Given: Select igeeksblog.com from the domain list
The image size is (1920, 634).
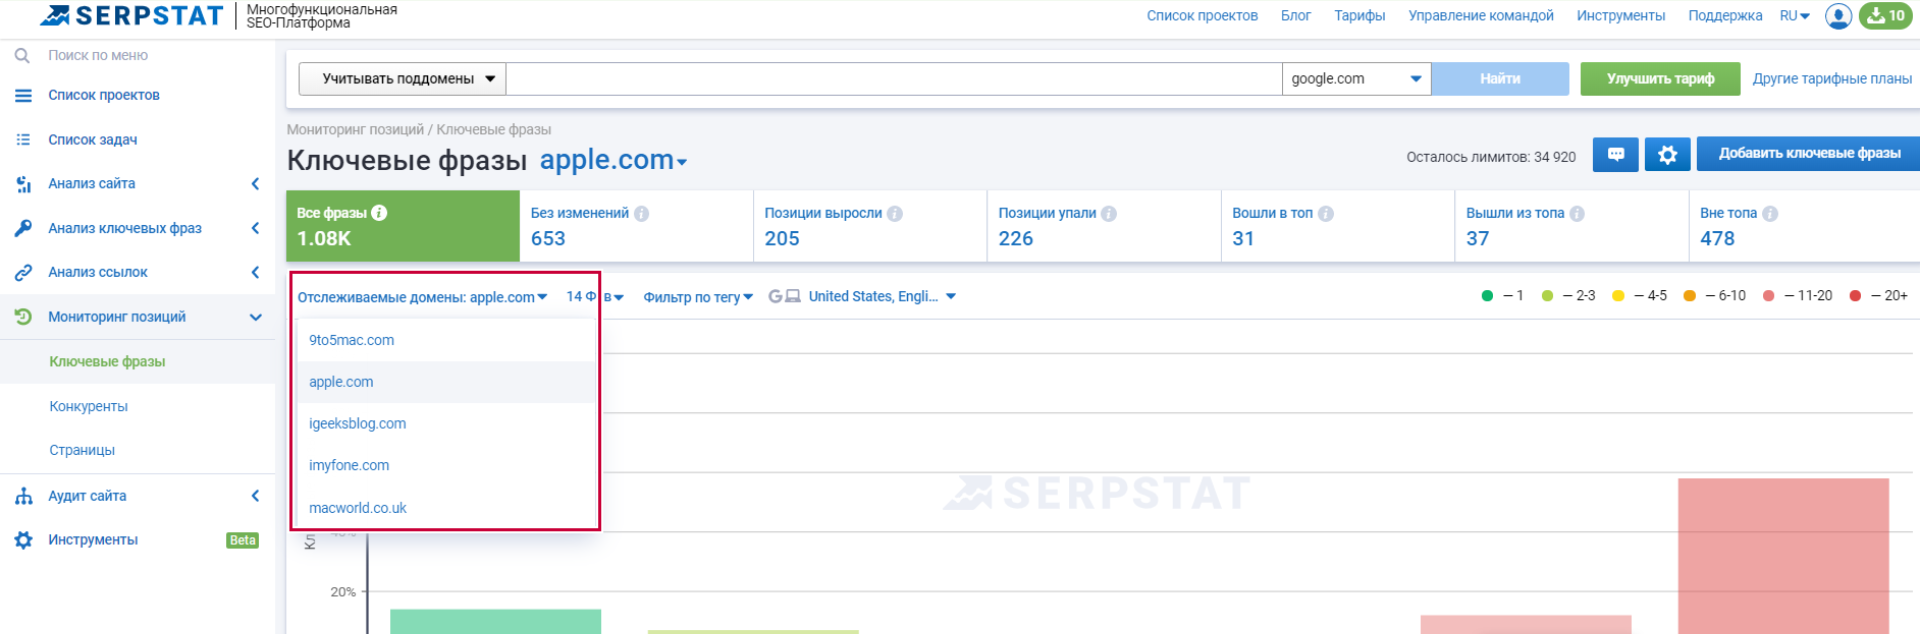Looking at the screenshot, I should pyautogui.click(x=357, y=424).
